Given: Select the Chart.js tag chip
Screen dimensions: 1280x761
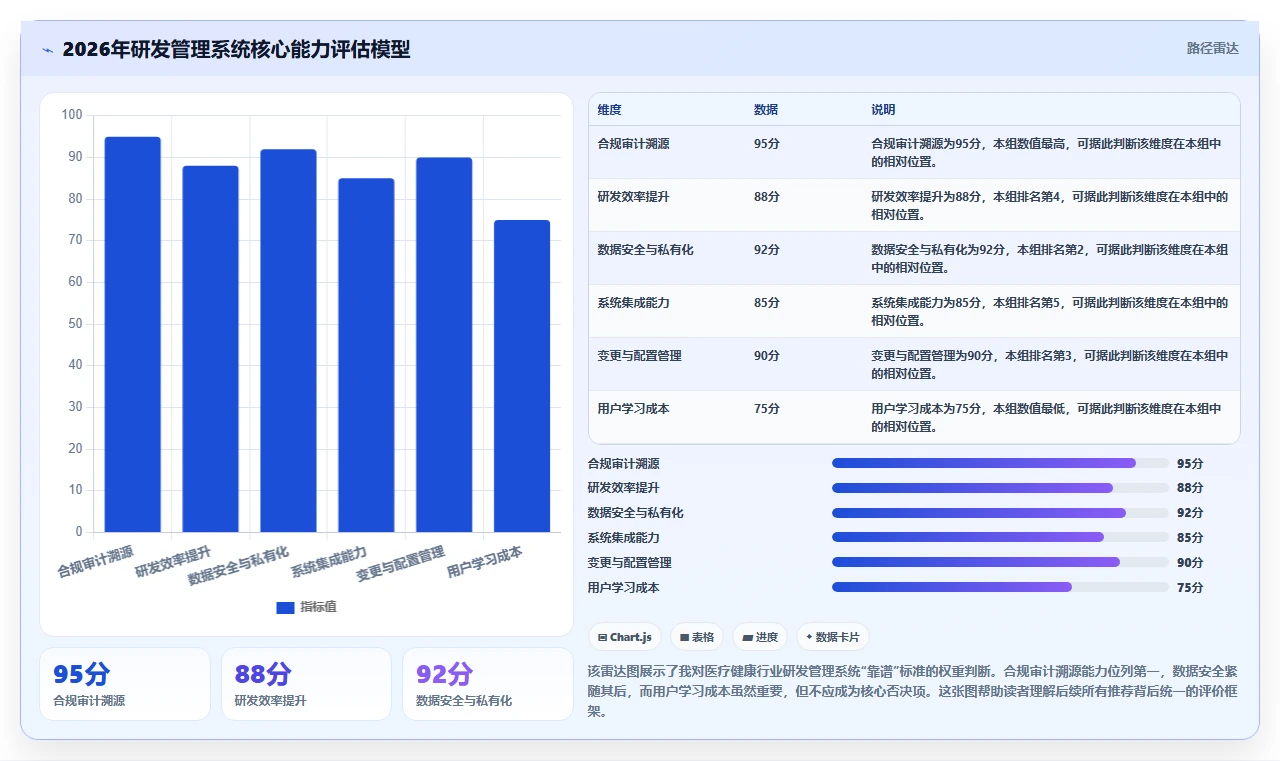Looking at the screenshot, I should pos(624,637).
